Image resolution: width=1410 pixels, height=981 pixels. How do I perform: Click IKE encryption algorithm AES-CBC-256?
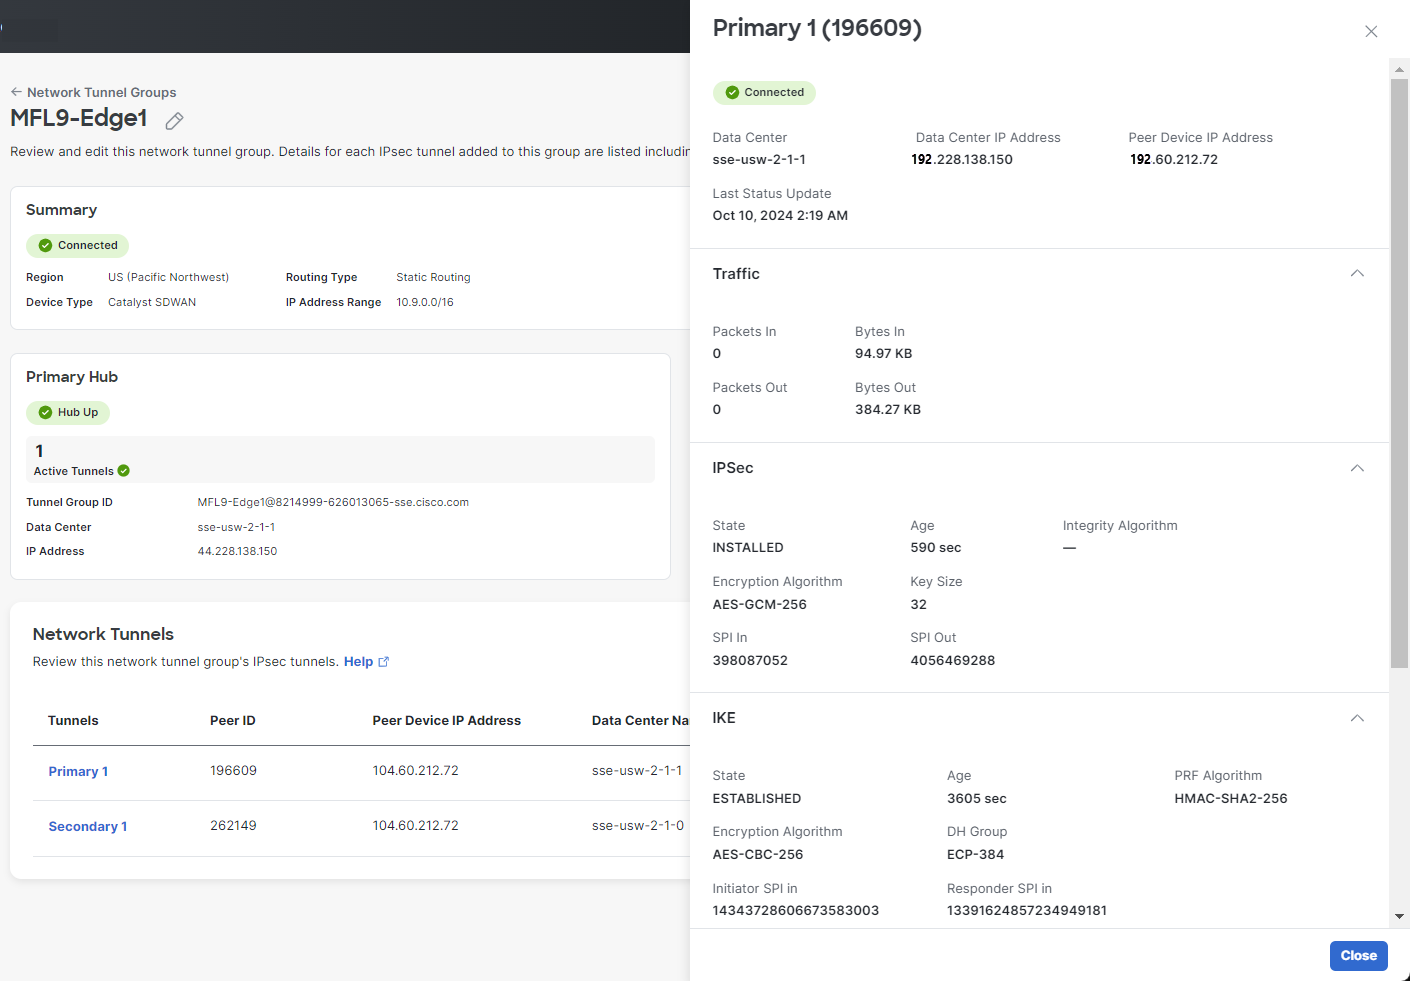pos(758,855)
